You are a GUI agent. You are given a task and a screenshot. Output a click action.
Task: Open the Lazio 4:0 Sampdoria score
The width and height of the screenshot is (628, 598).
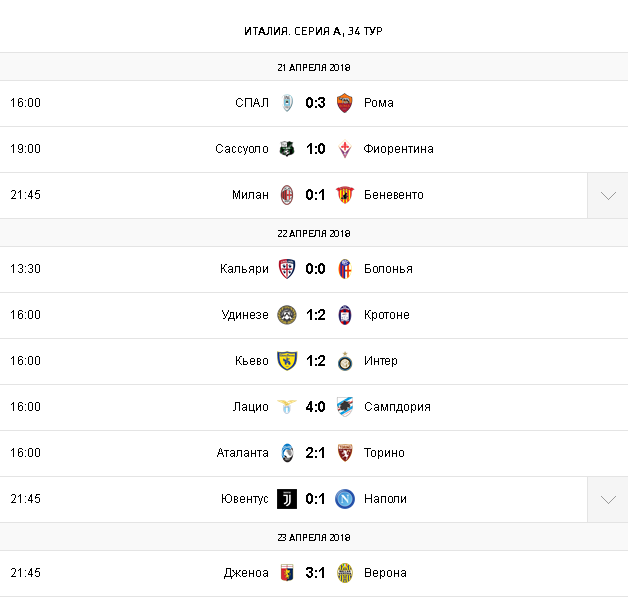point(316,407)
